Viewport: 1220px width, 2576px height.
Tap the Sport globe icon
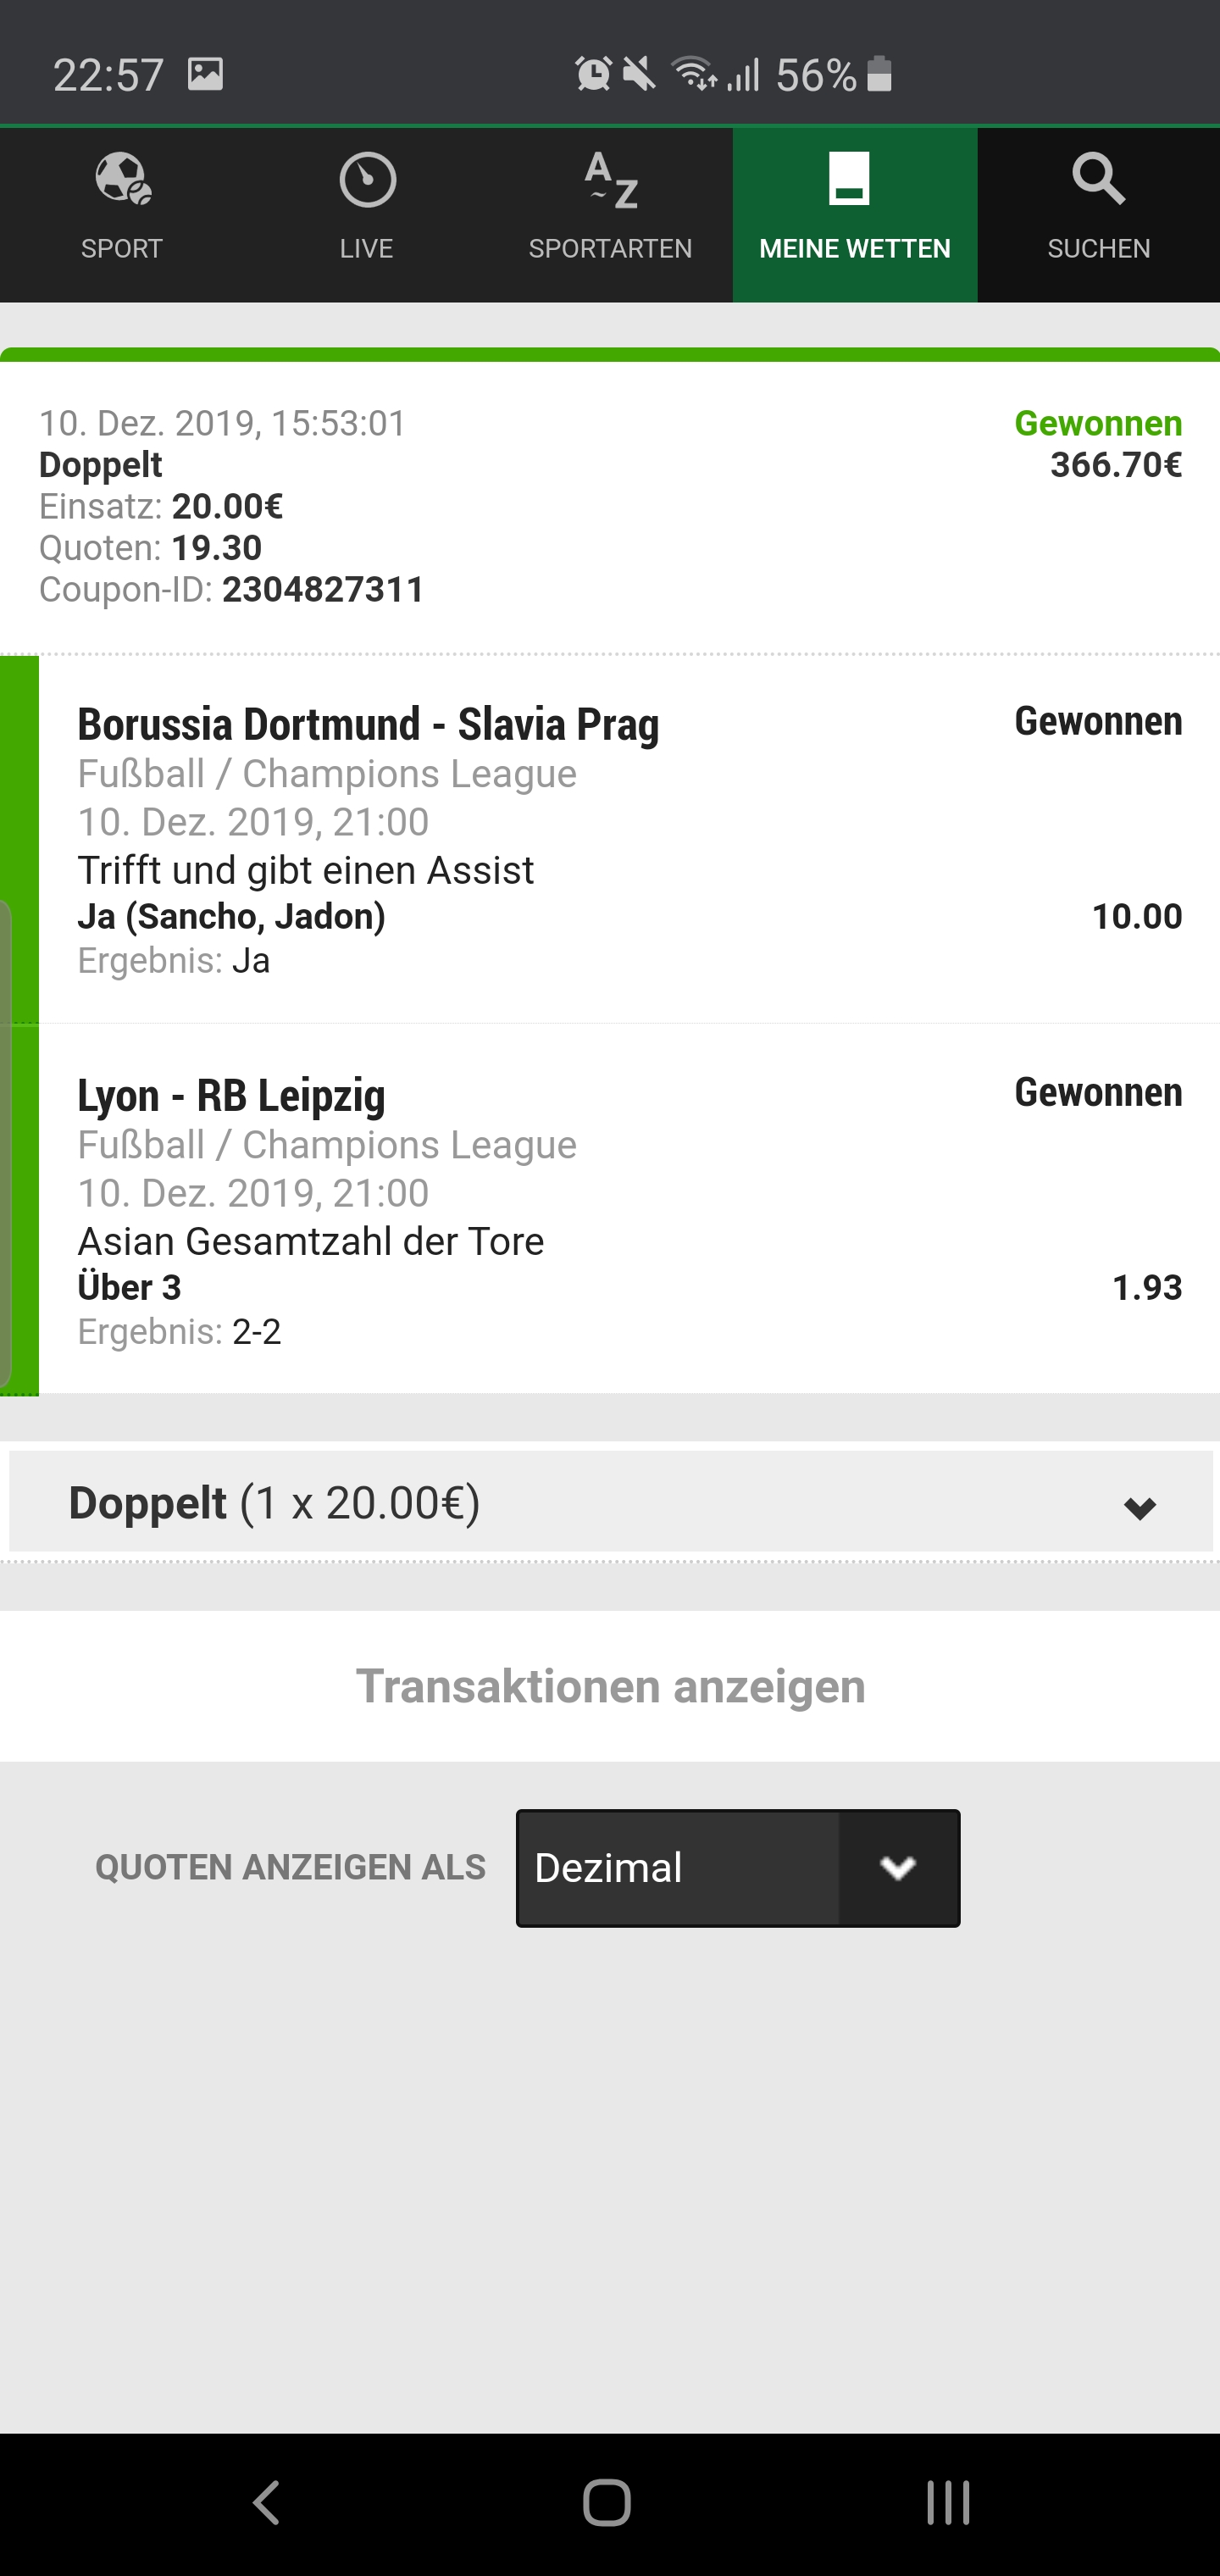[122, 180]
